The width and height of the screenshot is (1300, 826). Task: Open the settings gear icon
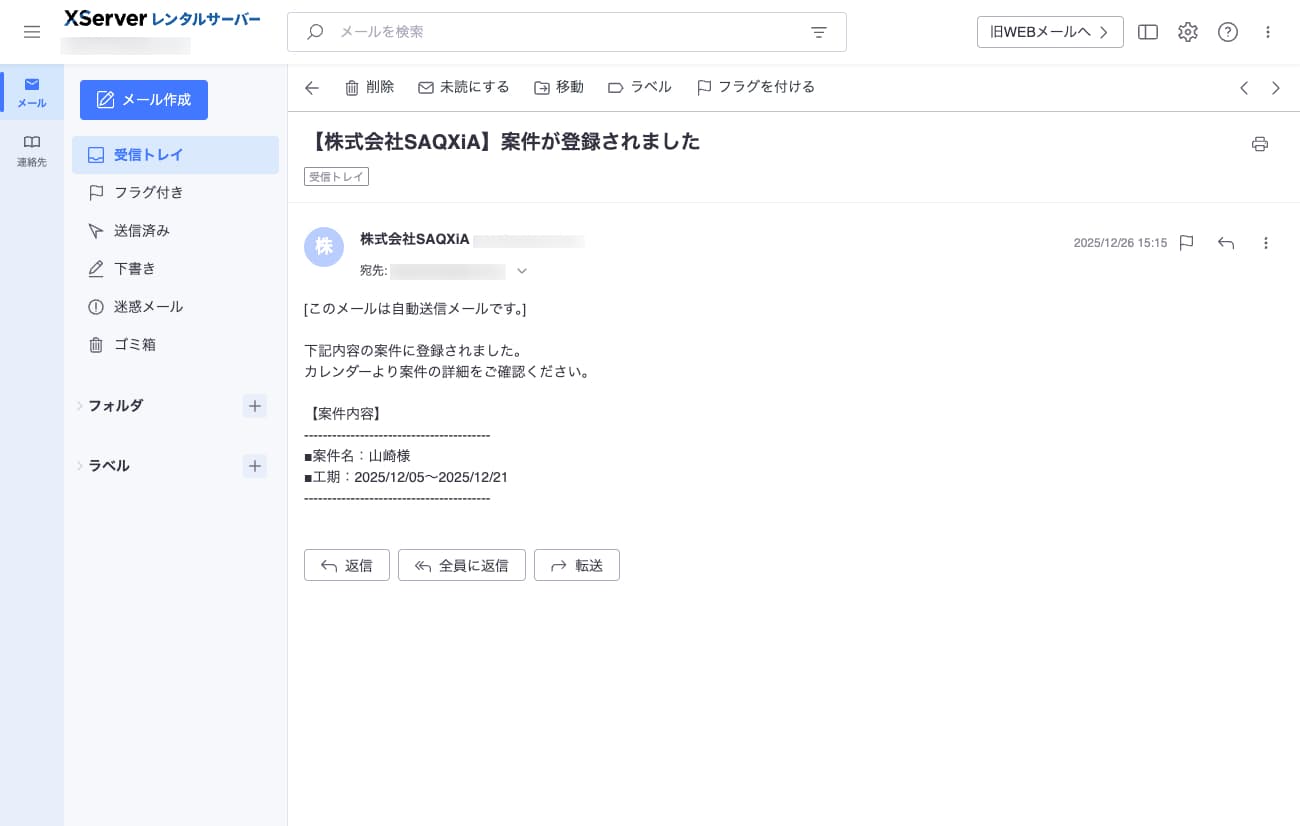(x=1187, y=32)
